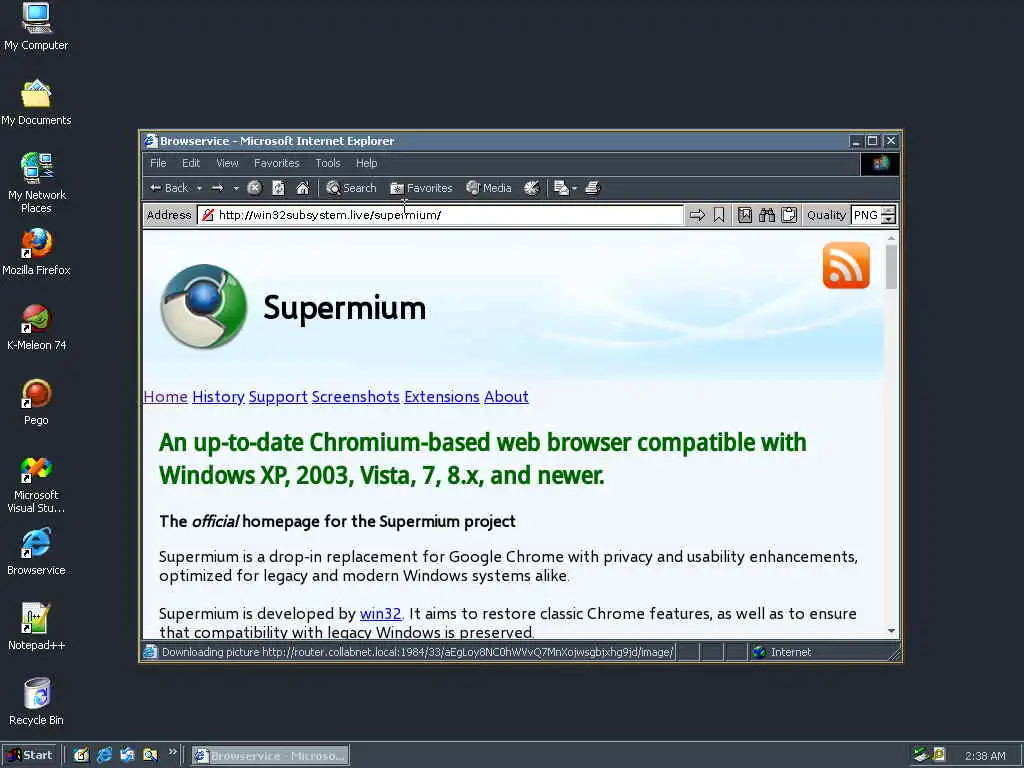This screenshot has width=1024, height=768.
Task: Click the orange RSS feed icon
Action: click(x=846, y=265)
